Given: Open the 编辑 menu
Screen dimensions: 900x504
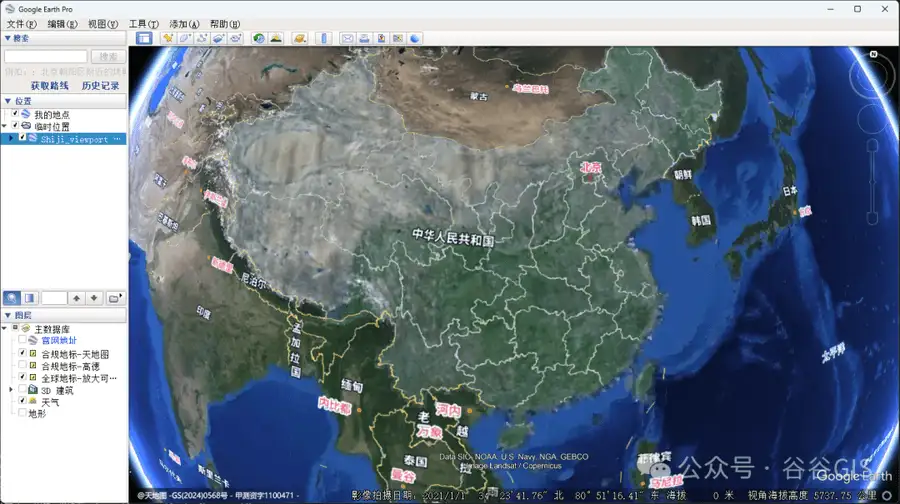Looking at the screenshot, I should pos(62,24).
